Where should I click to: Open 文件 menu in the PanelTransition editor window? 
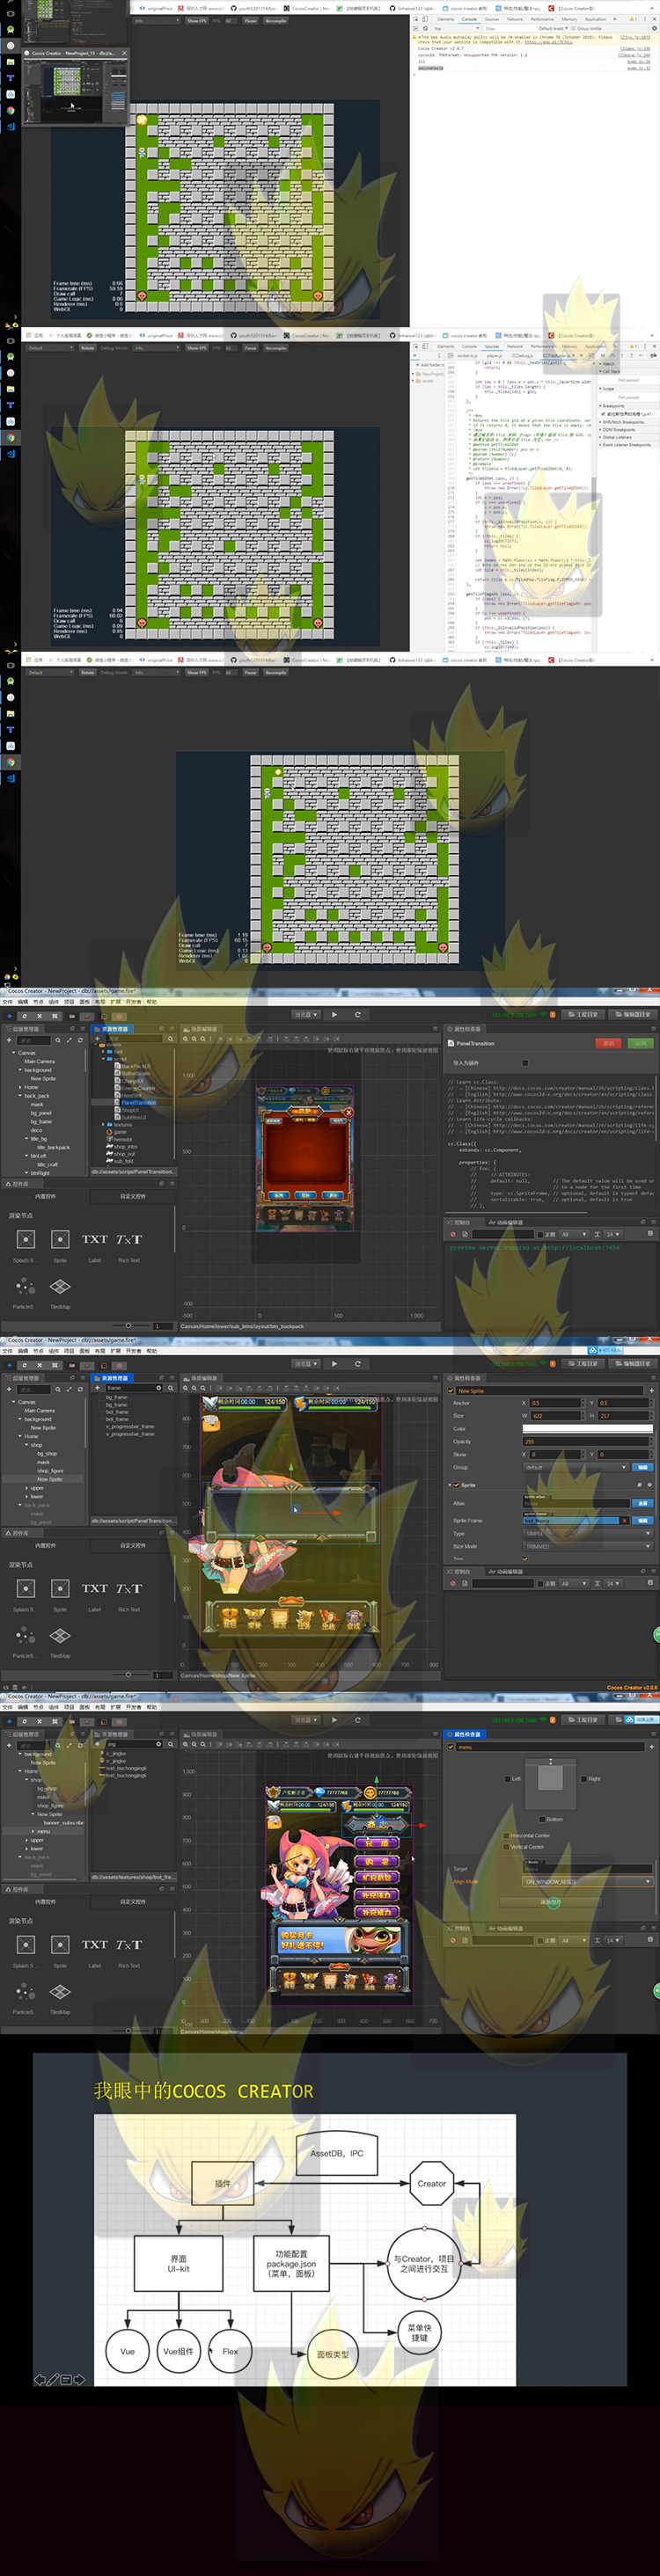[x=7, y=1001]
